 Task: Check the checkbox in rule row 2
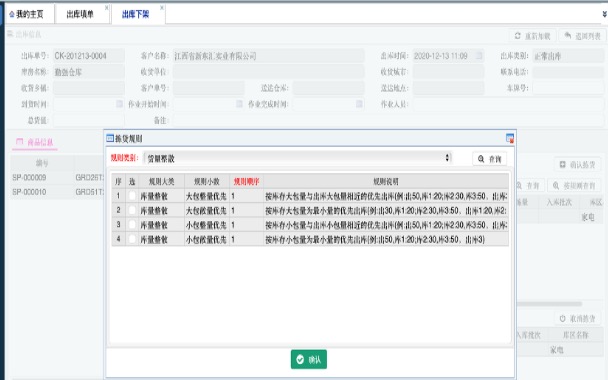click(x=132, y=210)
